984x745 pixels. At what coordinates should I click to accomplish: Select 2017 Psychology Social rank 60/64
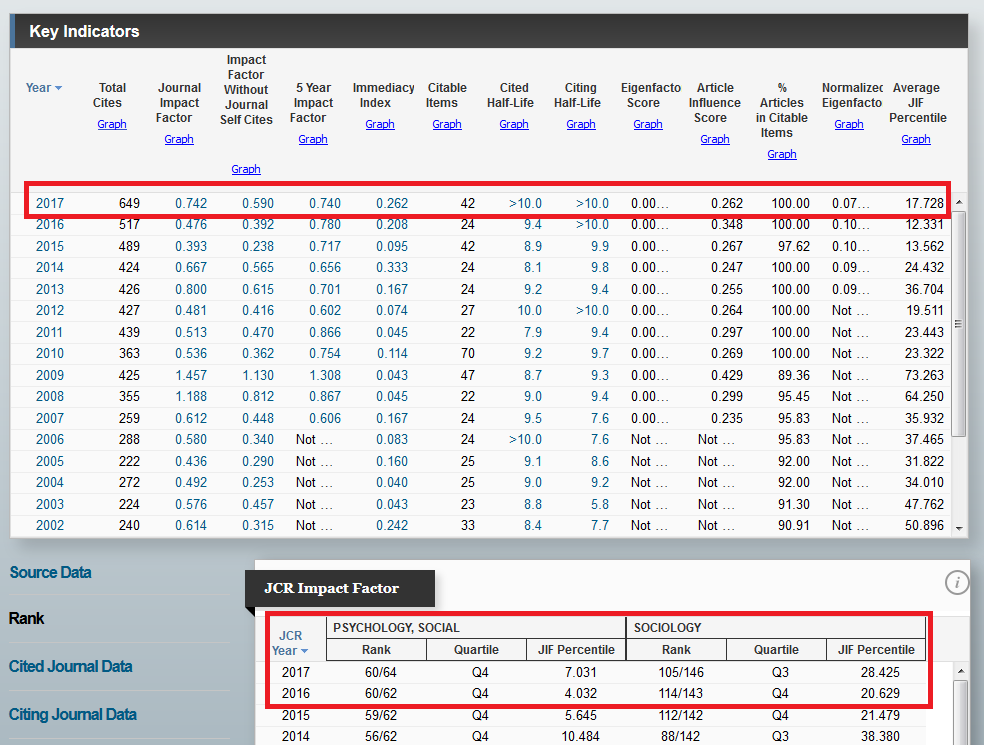(381, 672)
